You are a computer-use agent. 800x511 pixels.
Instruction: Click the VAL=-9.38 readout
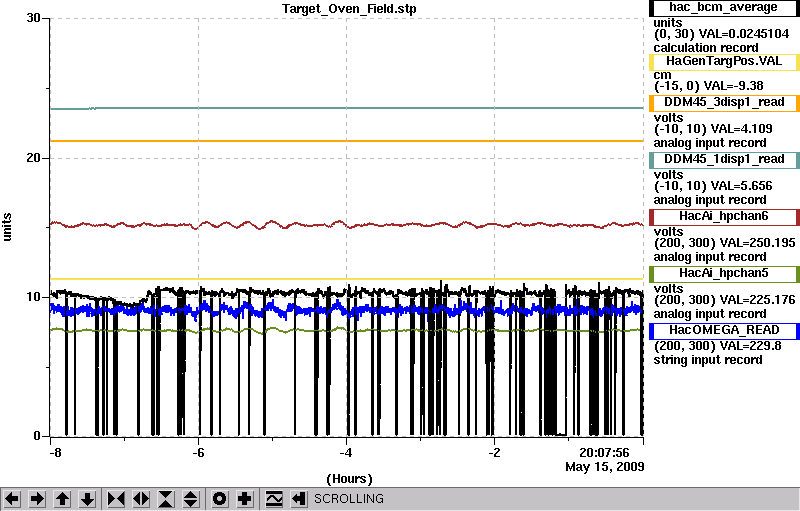coord(734,86)
